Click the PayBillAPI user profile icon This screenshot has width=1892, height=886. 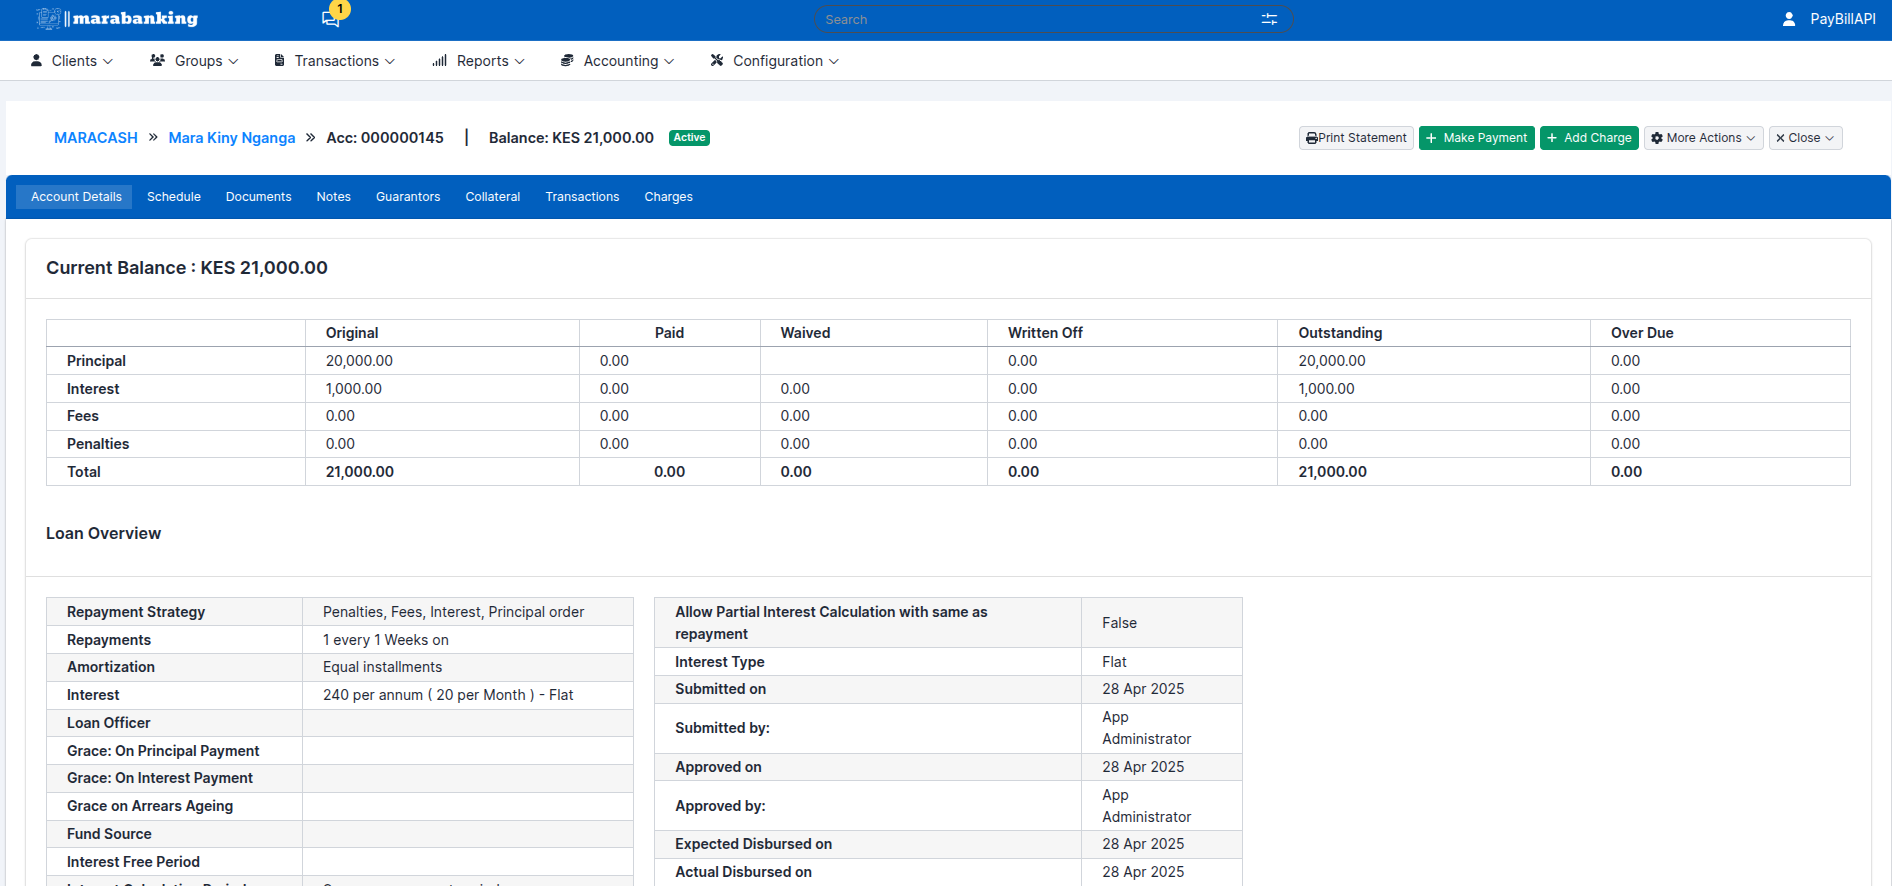[1789, 19]
